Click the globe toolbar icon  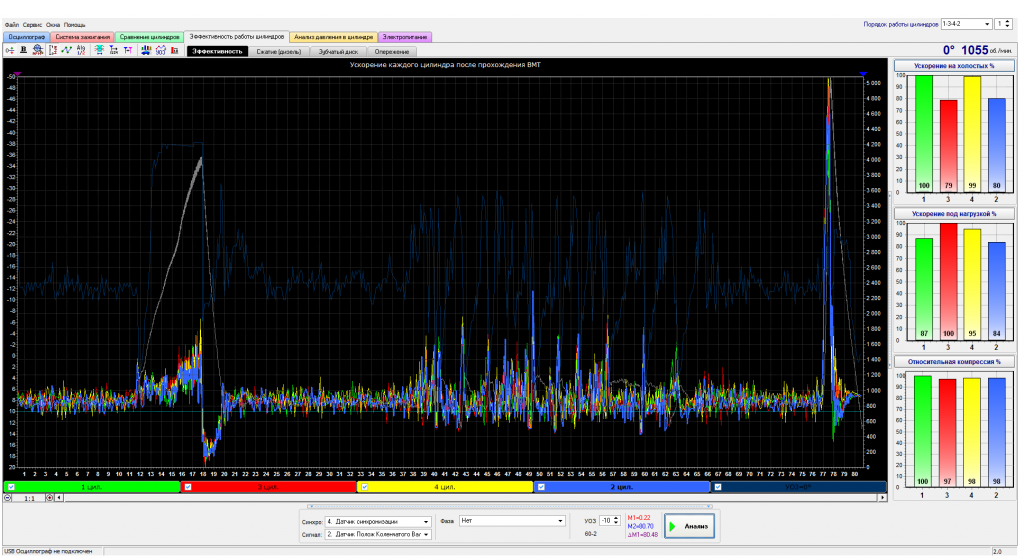click(x=38, y=50)
